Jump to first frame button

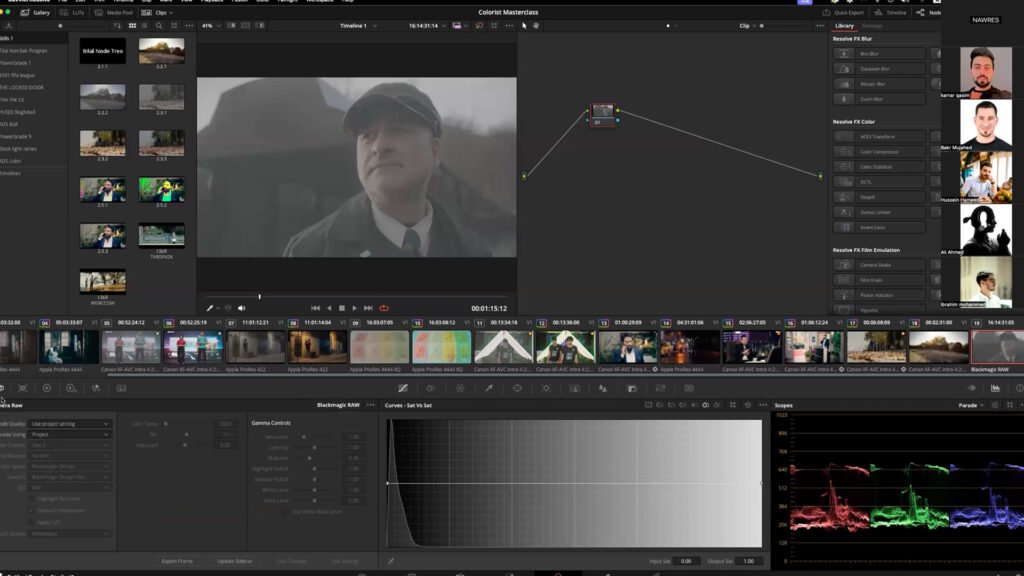(x=315, y=308)
